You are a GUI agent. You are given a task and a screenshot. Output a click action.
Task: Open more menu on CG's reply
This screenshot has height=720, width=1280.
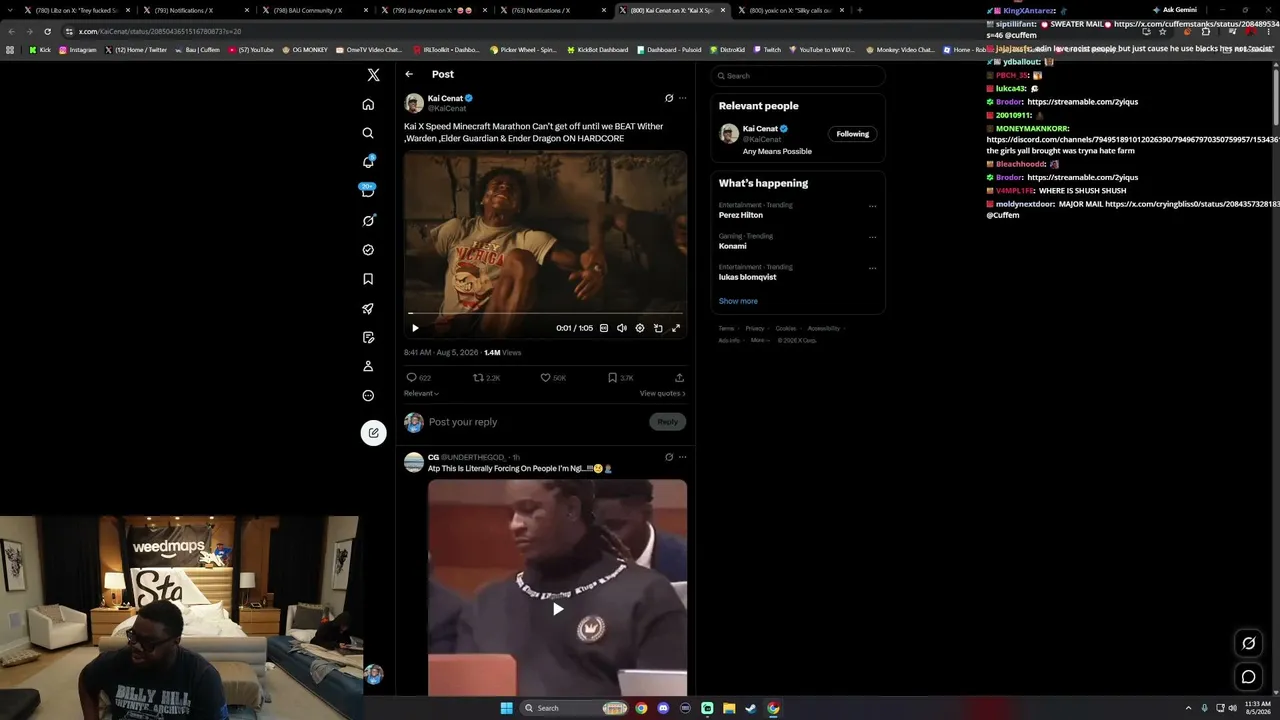pos(683,457)
